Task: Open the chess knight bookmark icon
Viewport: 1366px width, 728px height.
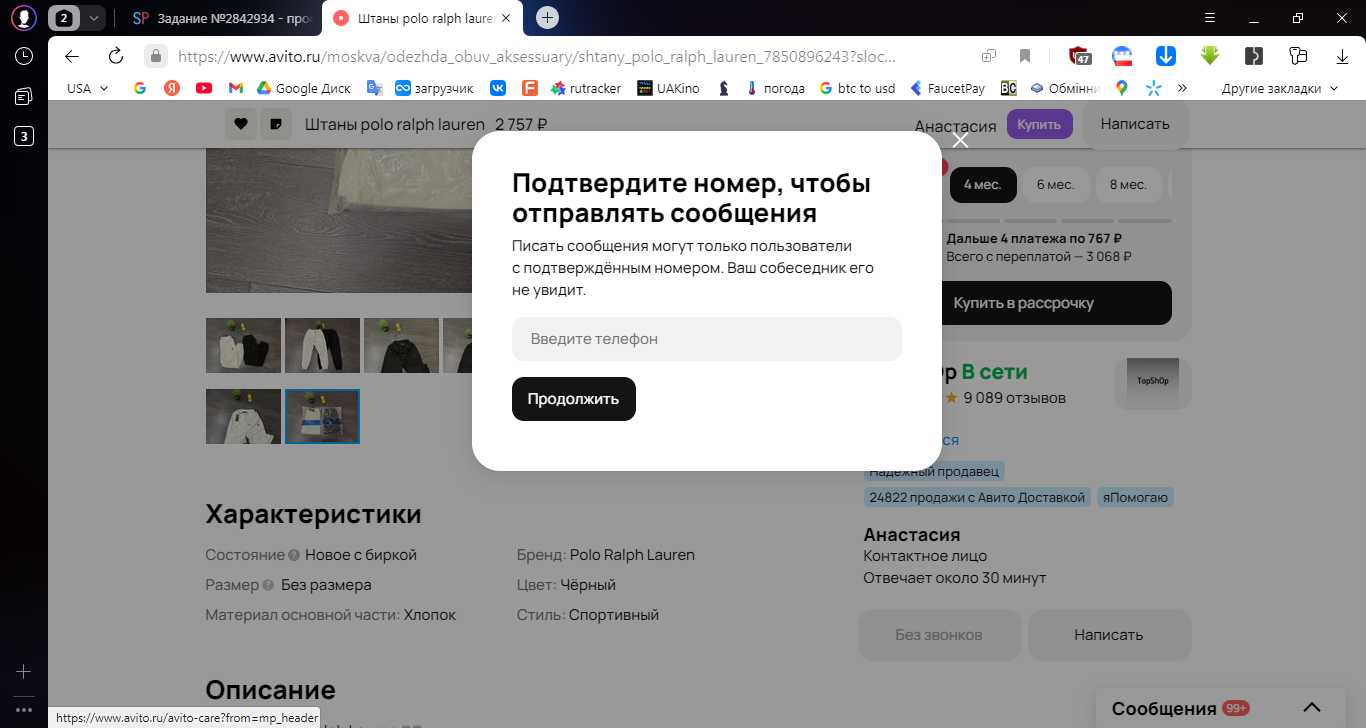Action: [x=723, y=88]
